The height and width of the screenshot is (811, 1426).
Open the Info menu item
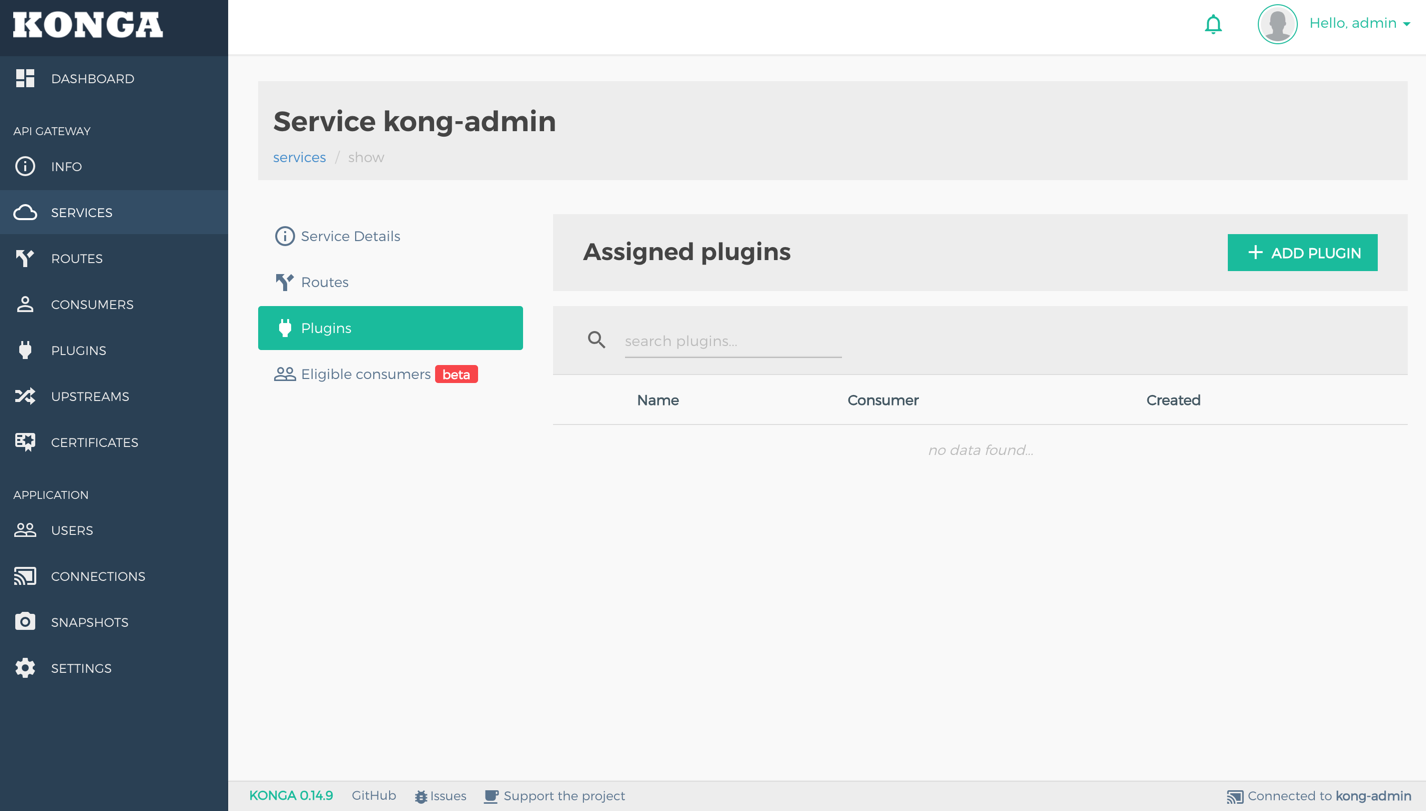114,166
